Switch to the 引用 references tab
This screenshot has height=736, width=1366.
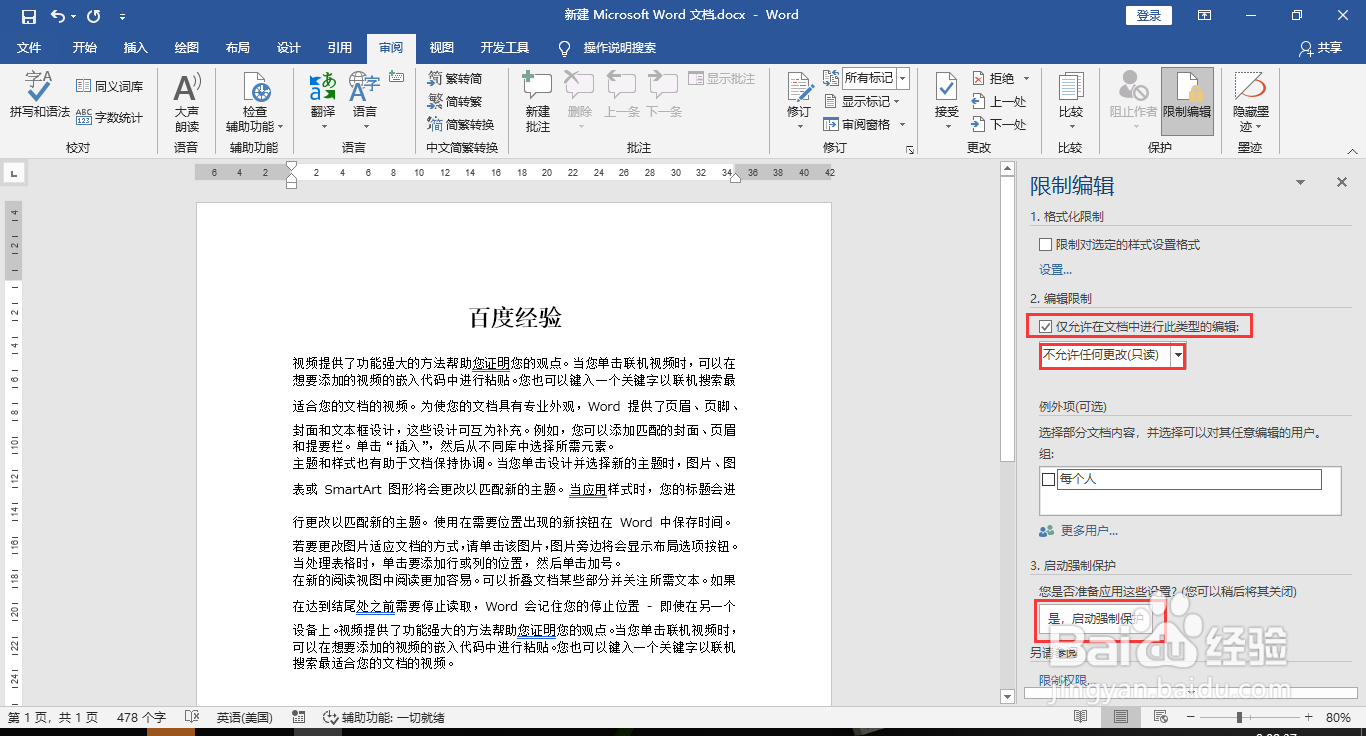(340, 47)
